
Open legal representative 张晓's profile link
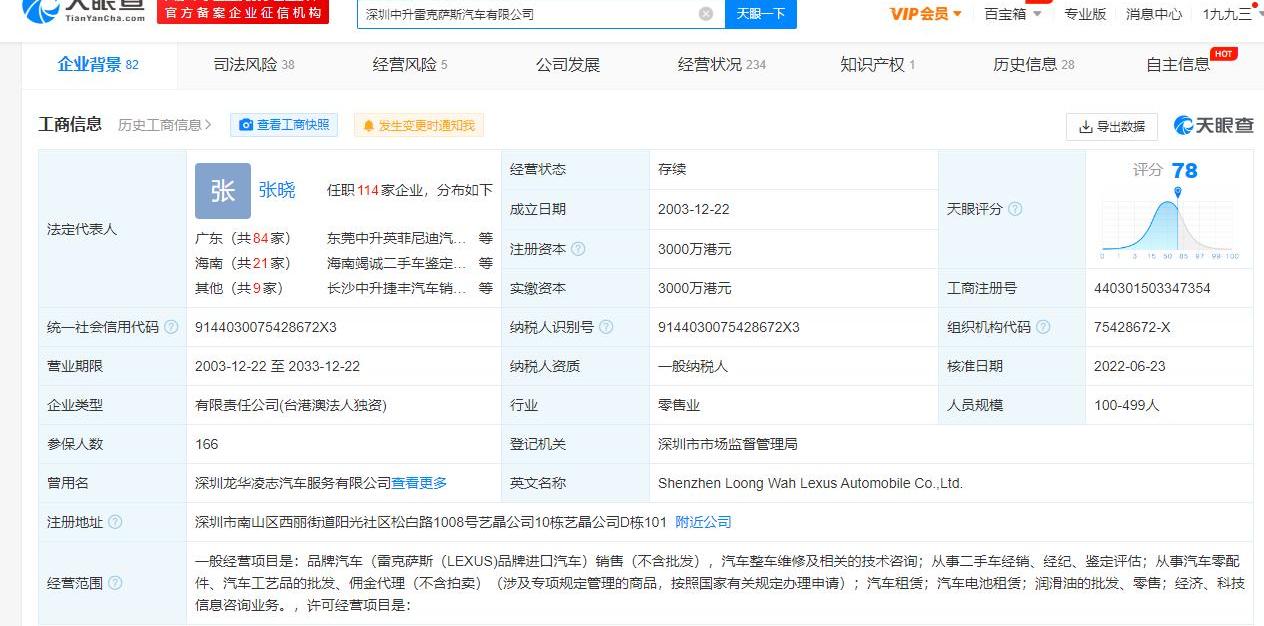pyautogui.click(x=277, y=190)
